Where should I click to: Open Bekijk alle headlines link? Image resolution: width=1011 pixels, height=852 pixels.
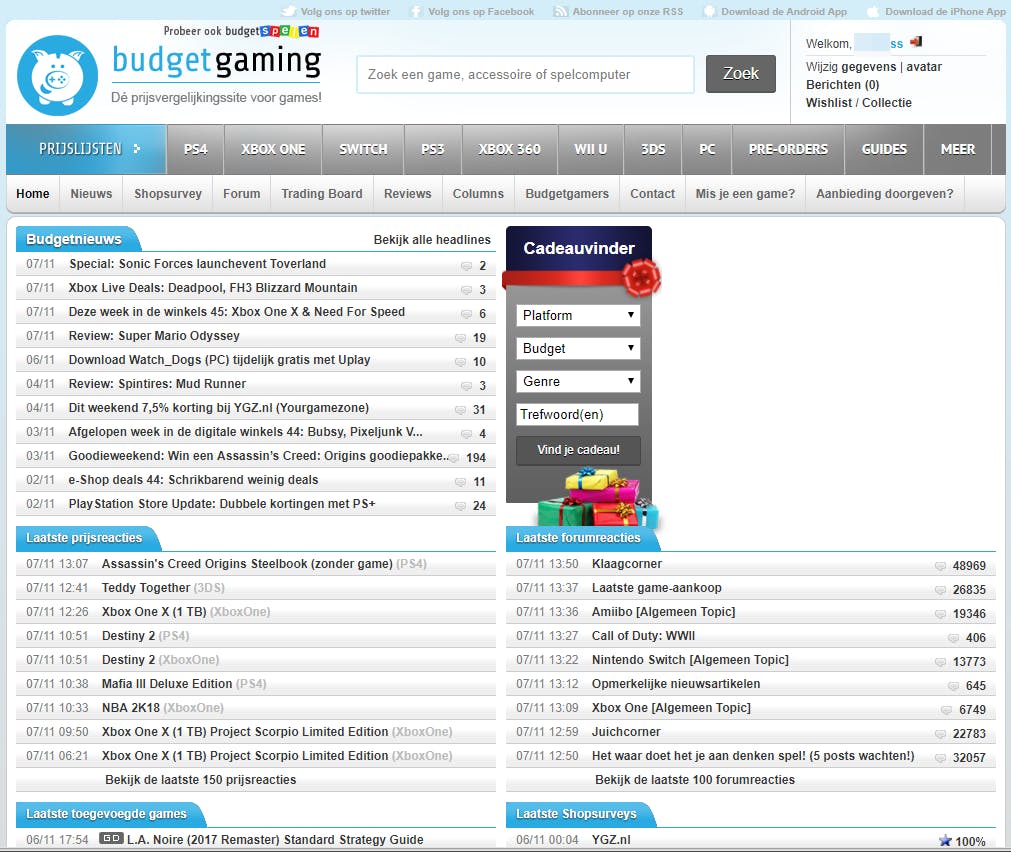point(432,240)
